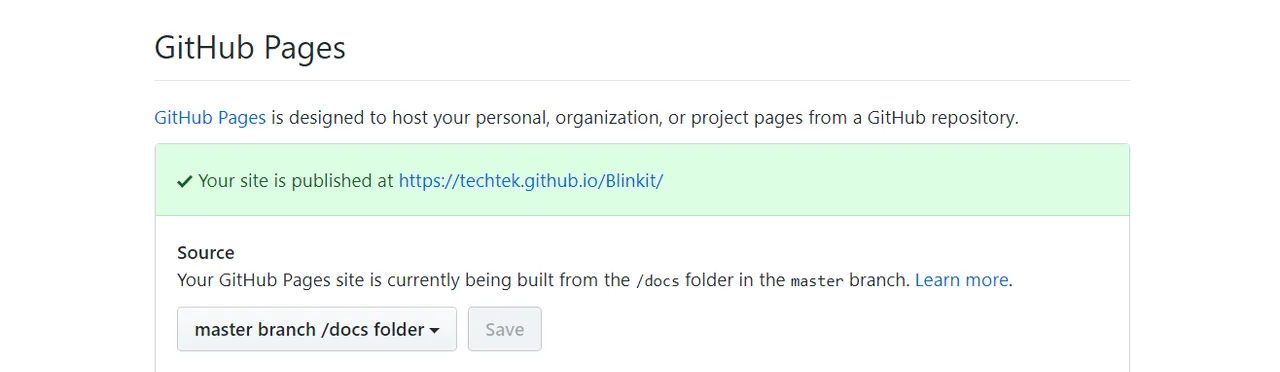Click the 'Your site is published at' text
The width and height of the screenshot is (1280, 372).
coord(296,181)
